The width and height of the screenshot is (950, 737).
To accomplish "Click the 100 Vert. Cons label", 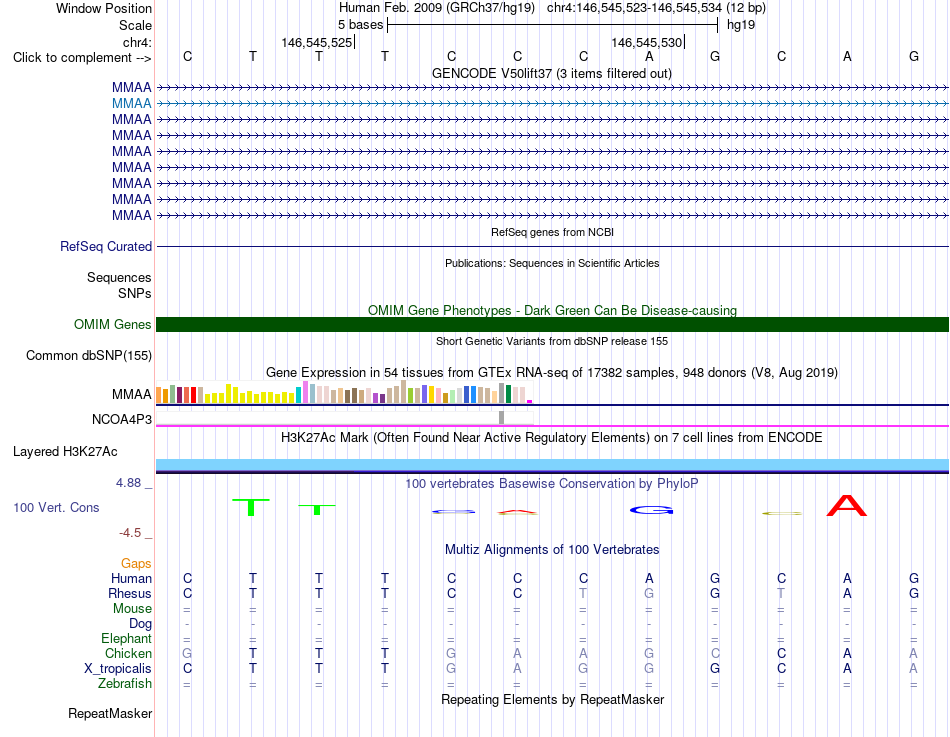I will pos(56,508).
